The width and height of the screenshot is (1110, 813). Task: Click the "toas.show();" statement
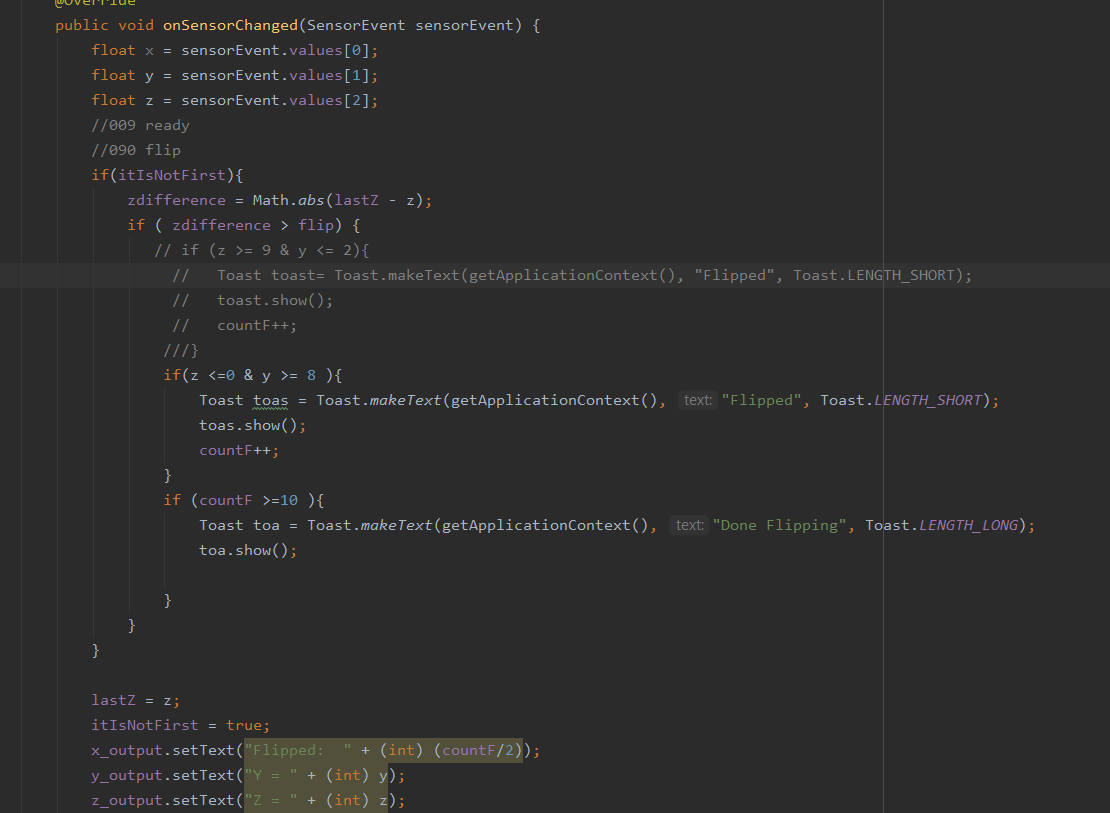[x=253, y=426]
